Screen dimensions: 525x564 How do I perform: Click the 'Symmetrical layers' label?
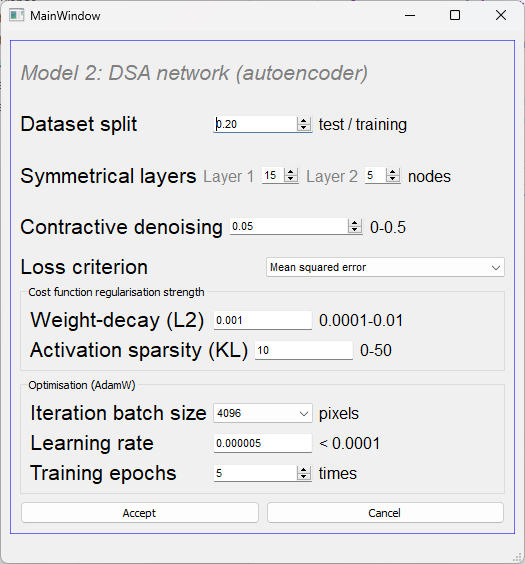click(x=108, y=176)
